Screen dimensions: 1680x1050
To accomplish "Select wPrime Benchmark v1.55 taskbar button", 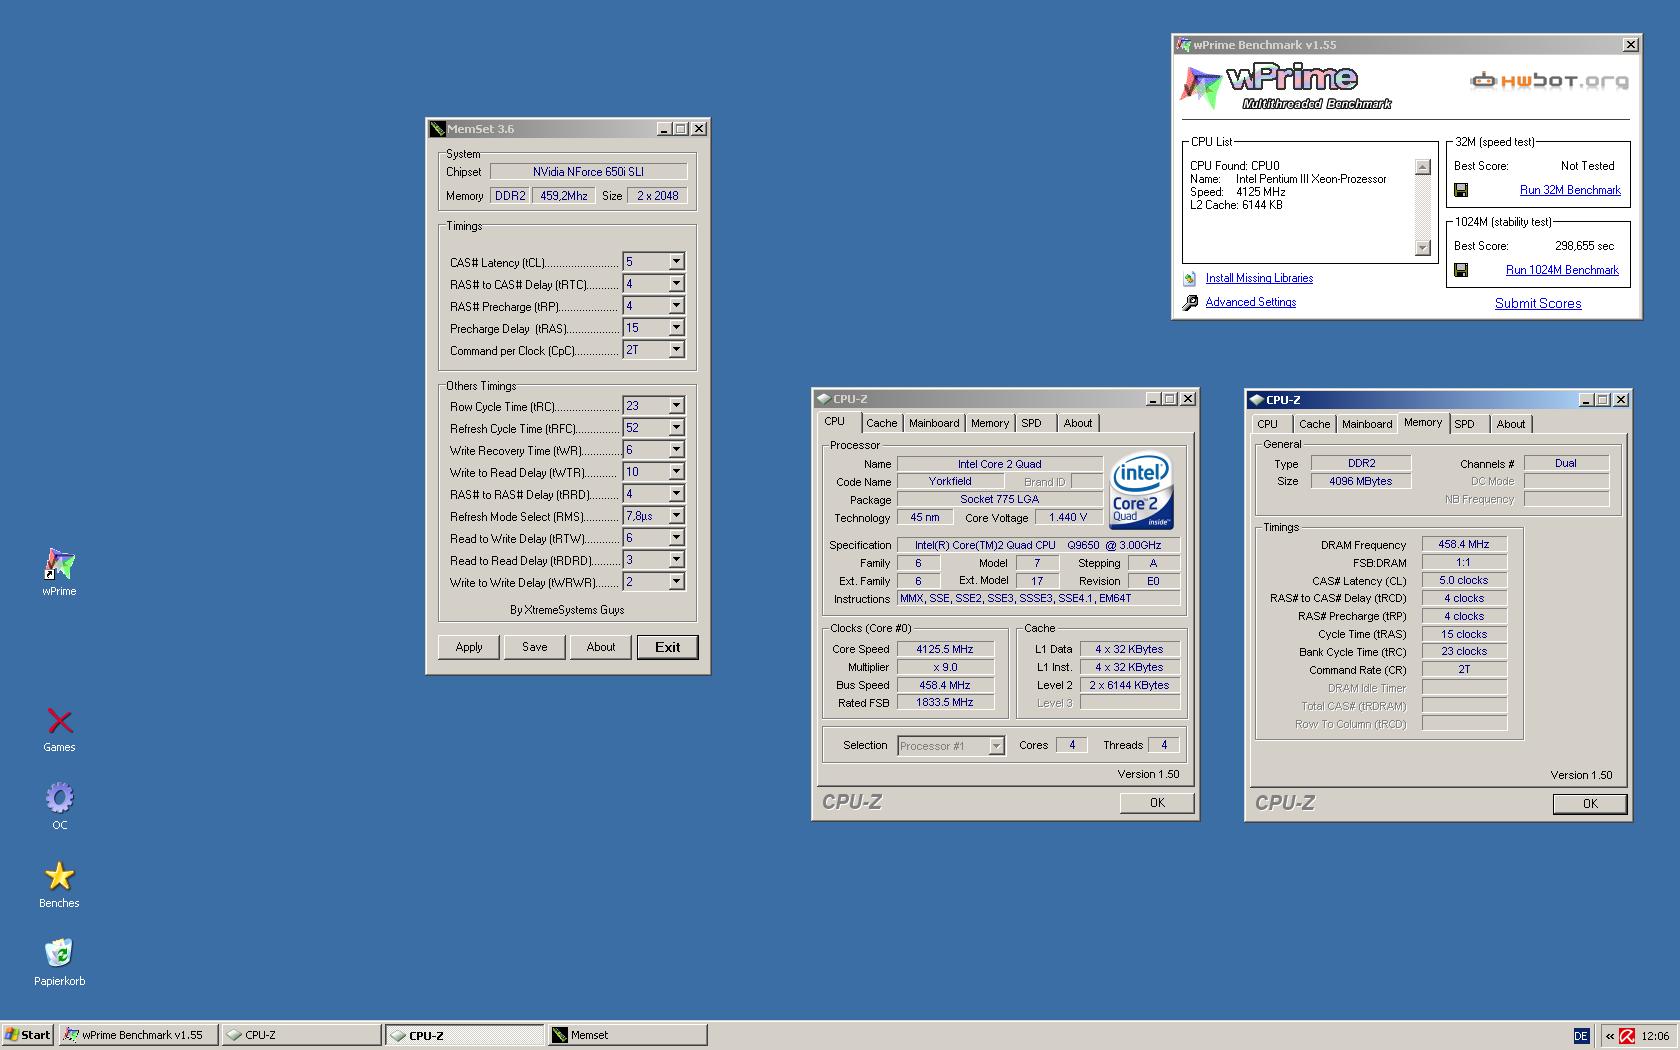I will pos(138,1035).
